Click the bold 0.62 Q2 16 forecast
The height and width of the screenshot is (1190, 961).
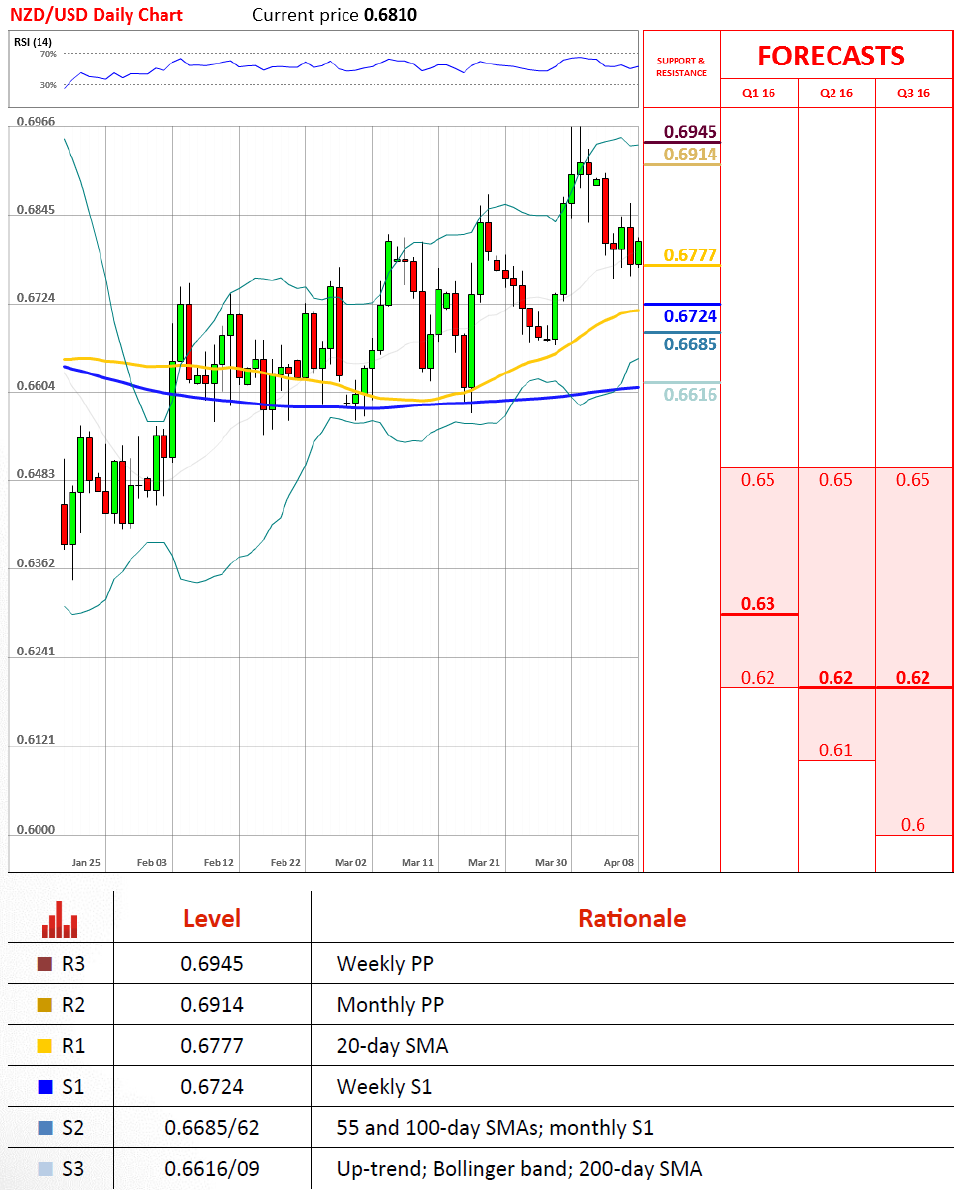coord(836,678)
